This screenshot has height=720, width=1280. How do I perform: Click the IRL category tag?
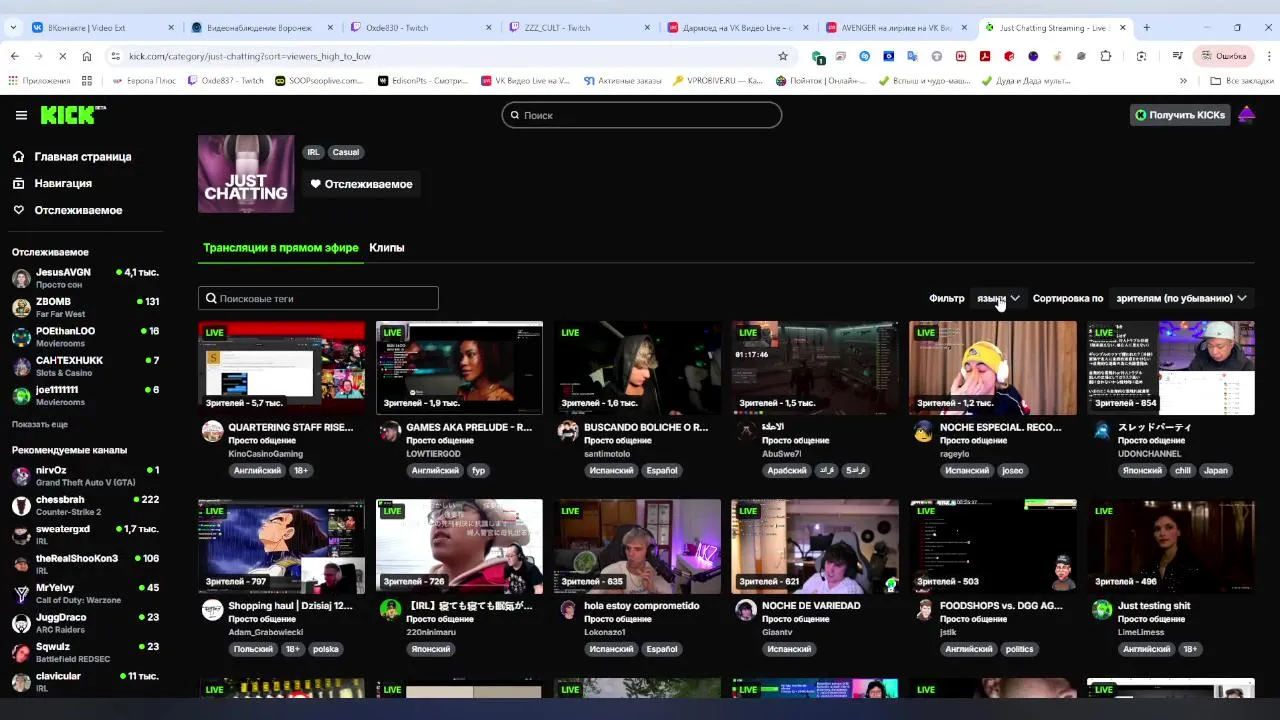click(x=313, y=152)
